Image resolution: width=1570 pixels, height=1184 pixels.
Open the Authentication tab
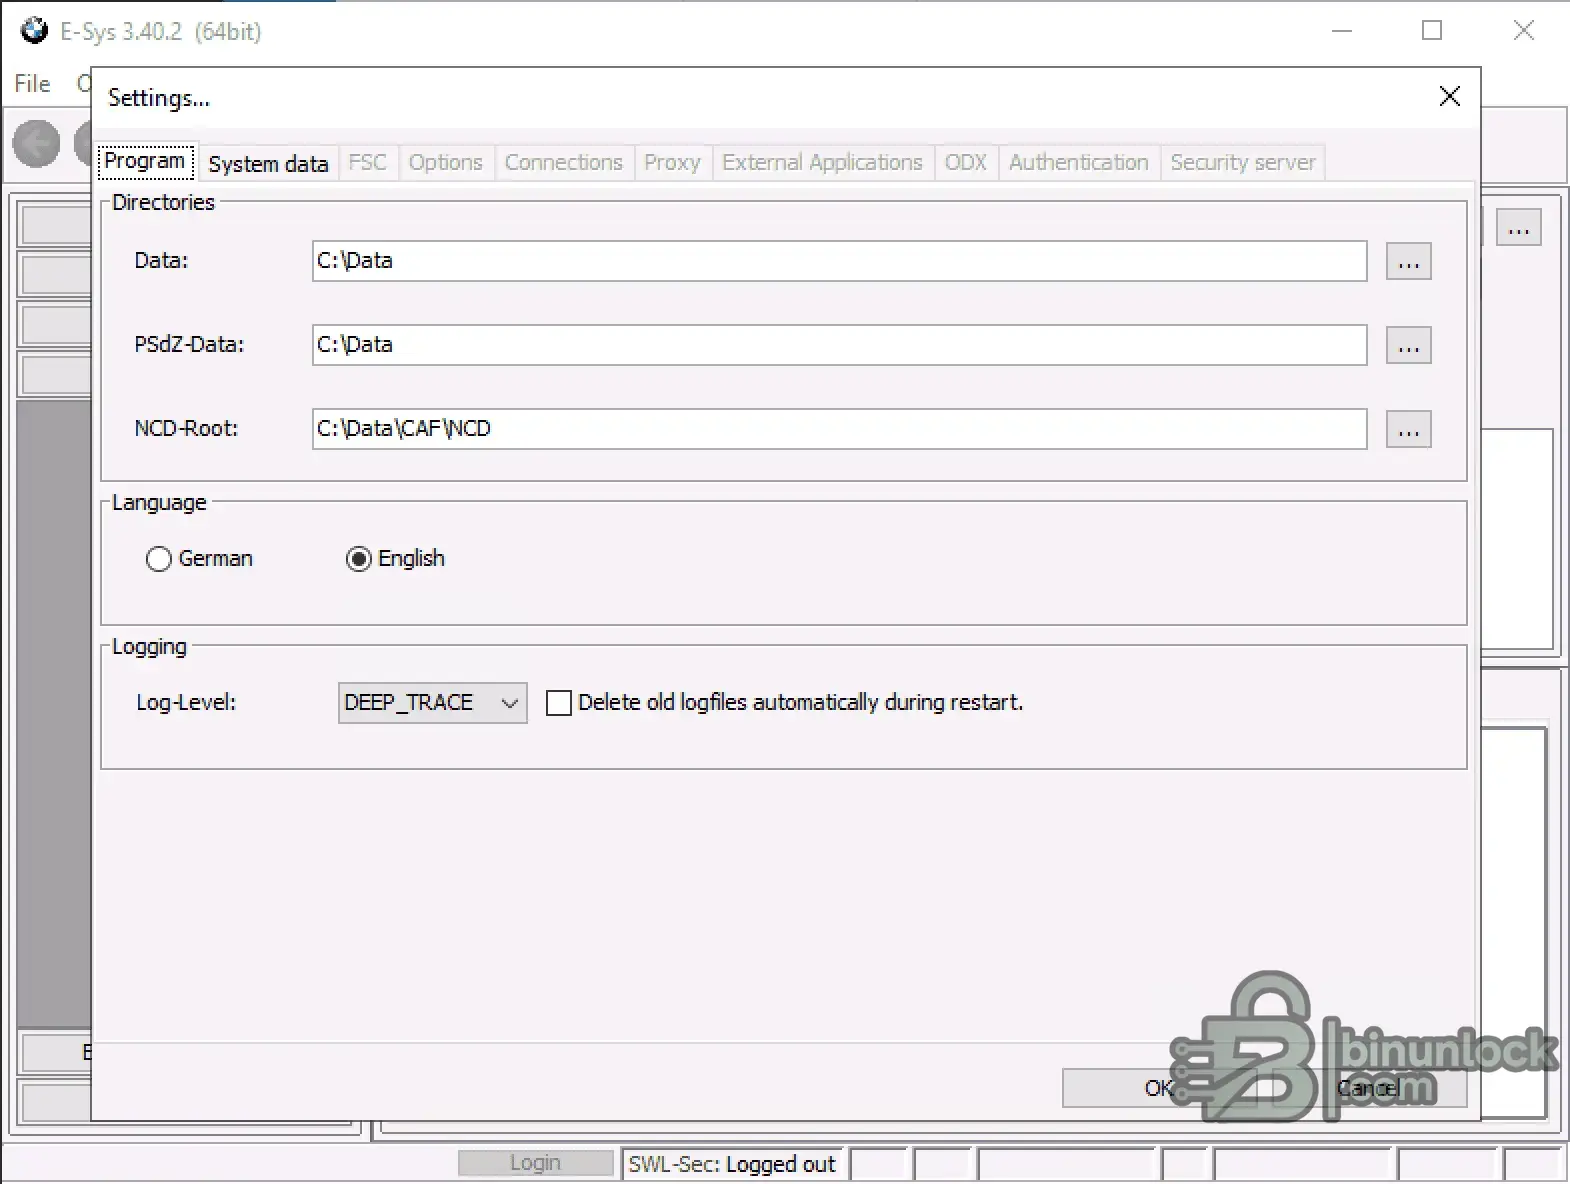[1079, 163]
